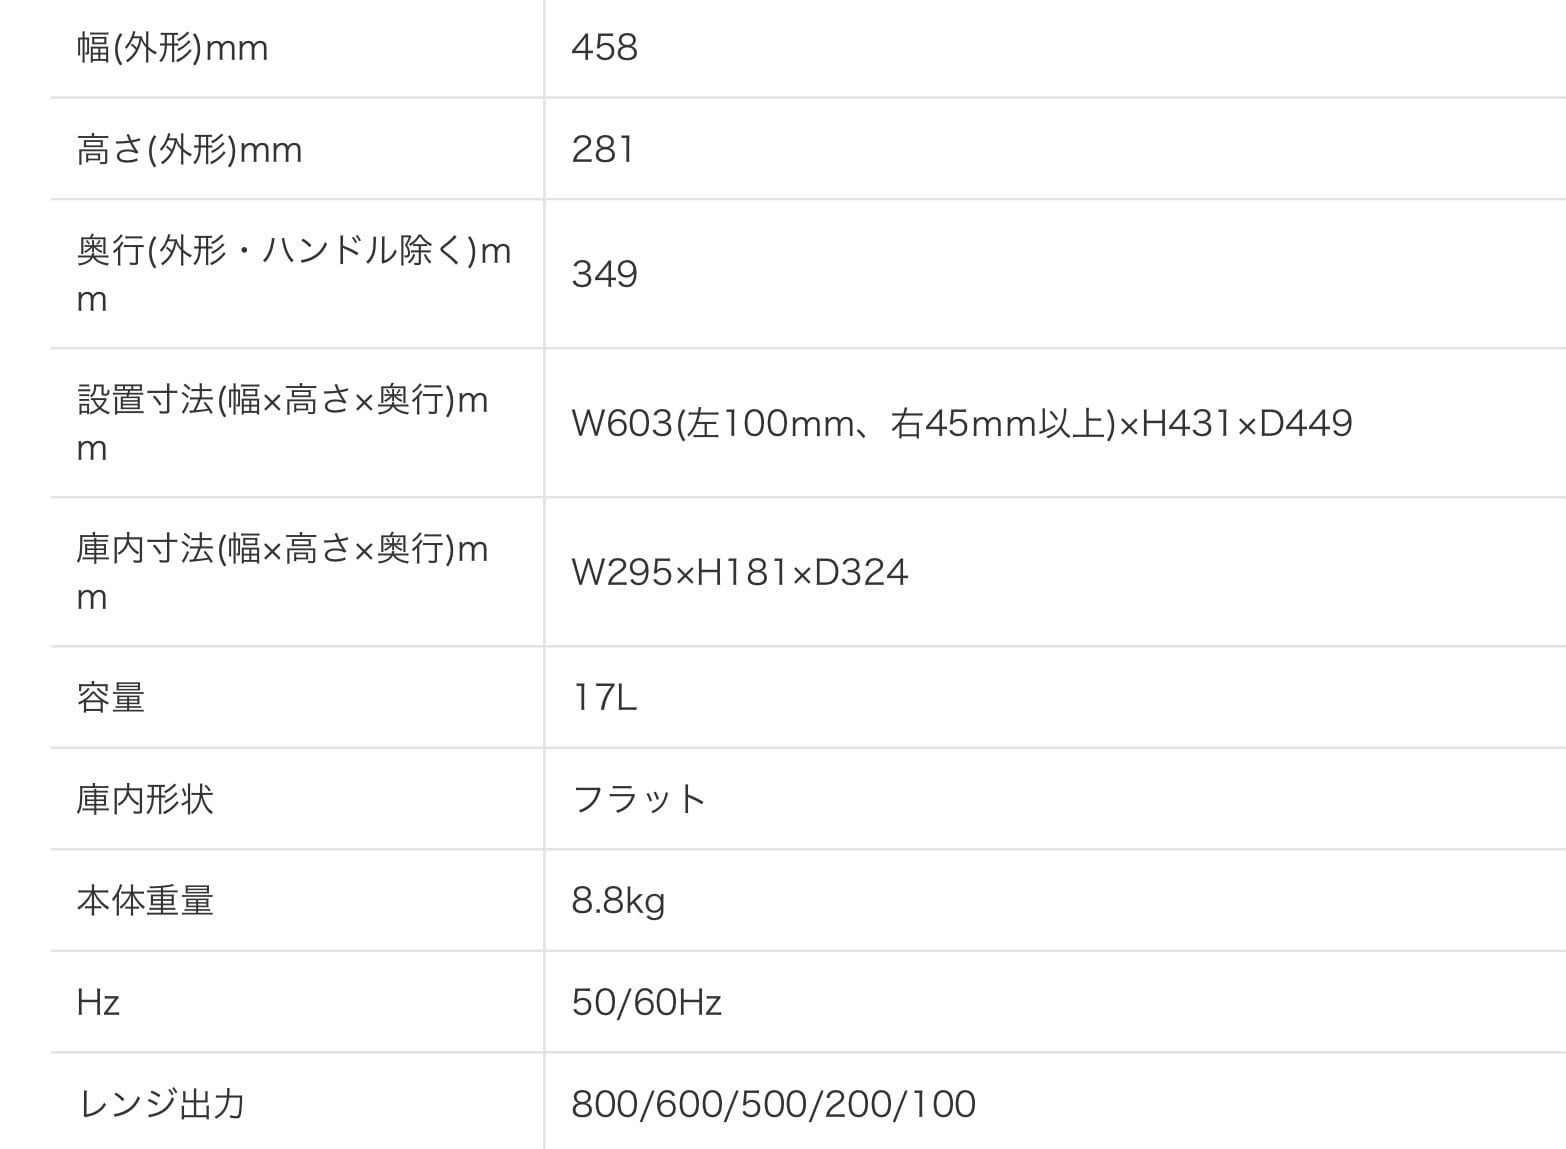Select the 50/60Hz frequency value

646,1002
